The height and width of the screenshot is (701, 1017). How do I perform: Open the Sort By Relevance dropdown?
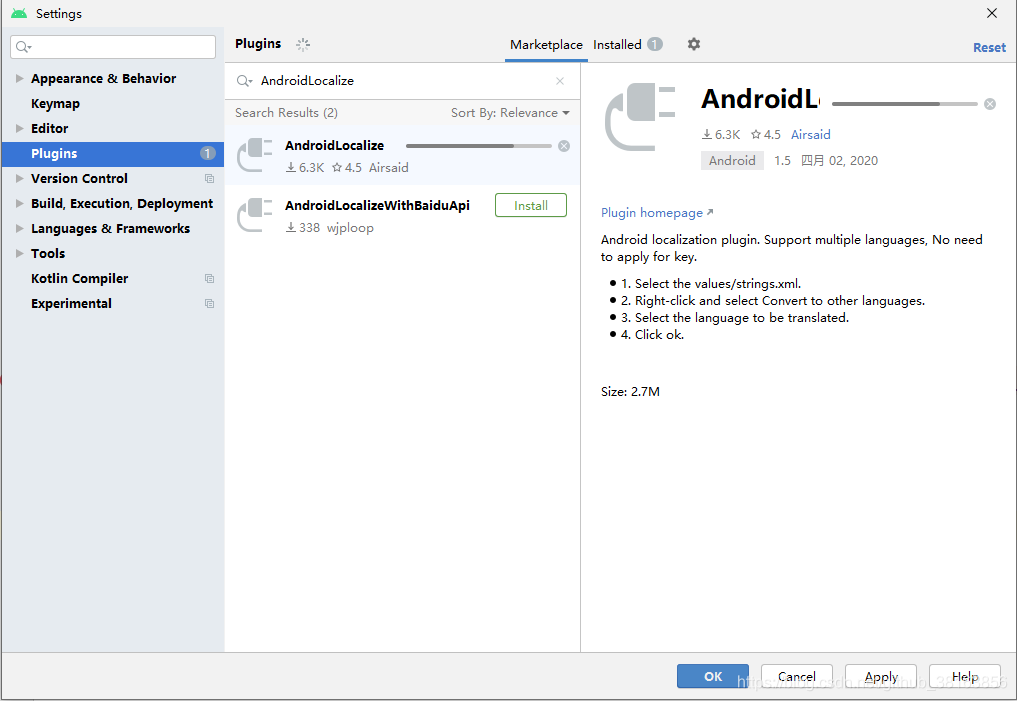[x=510, y=113]
